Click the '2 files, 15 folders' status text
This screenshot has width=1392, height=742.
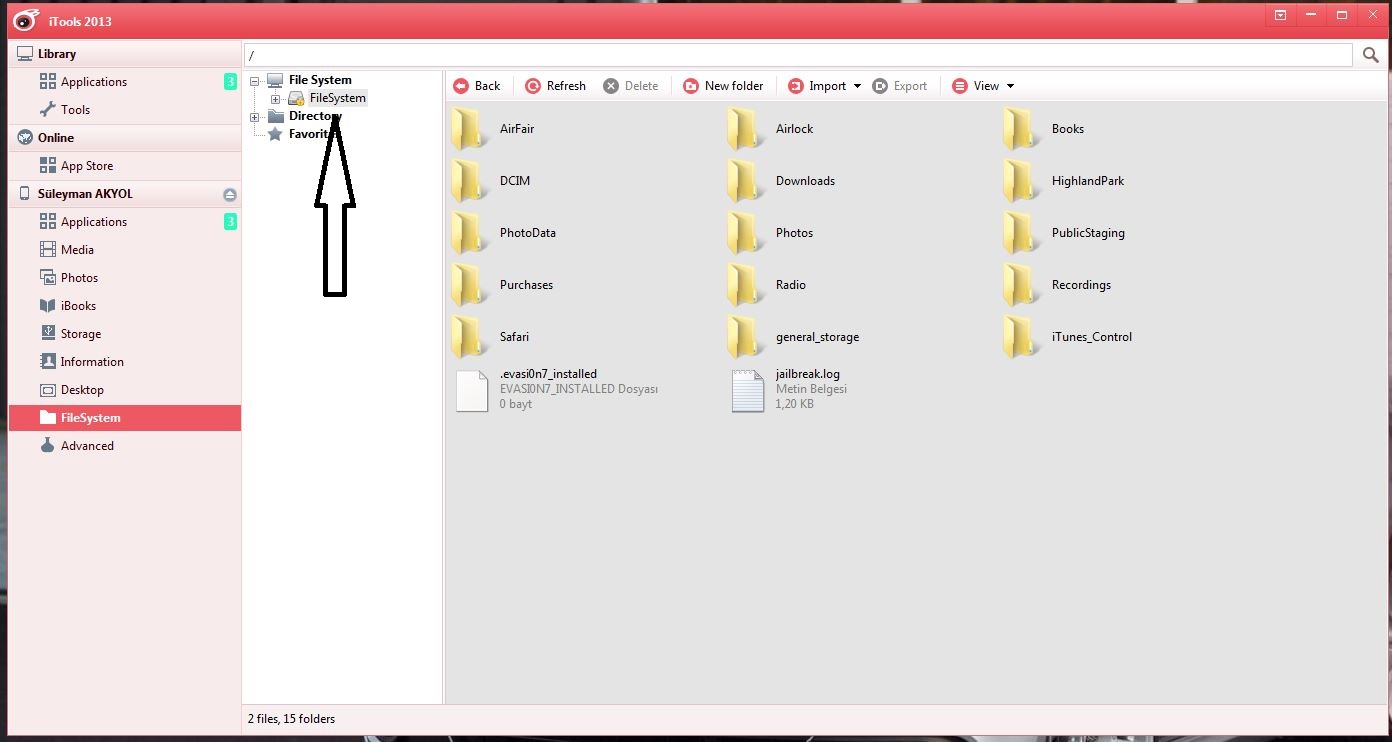pos(291,719)
